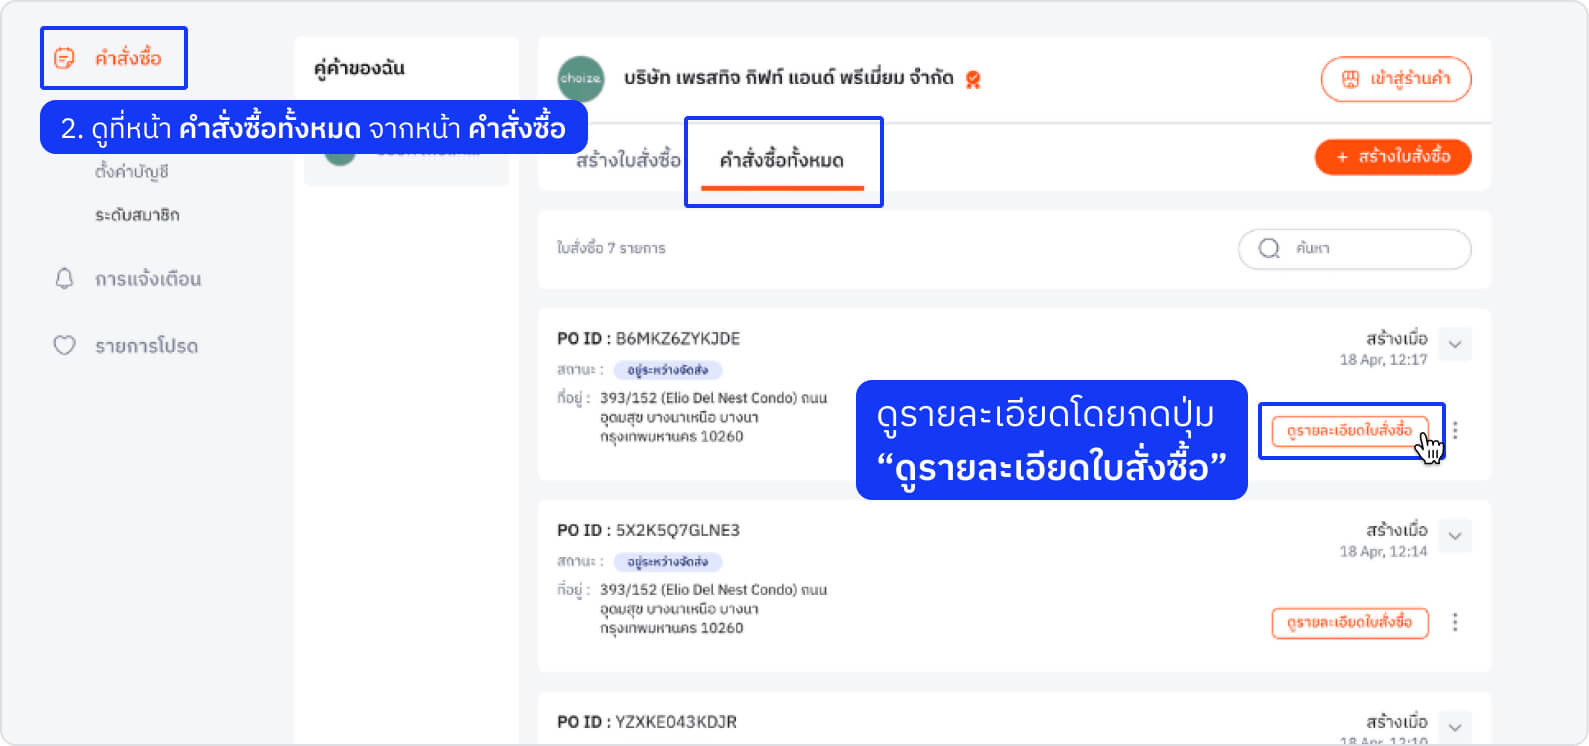Click the 18 Apr, 12:14 timestamp
This screenshot has height=746, width=1589.
[x=1383, y=552]
